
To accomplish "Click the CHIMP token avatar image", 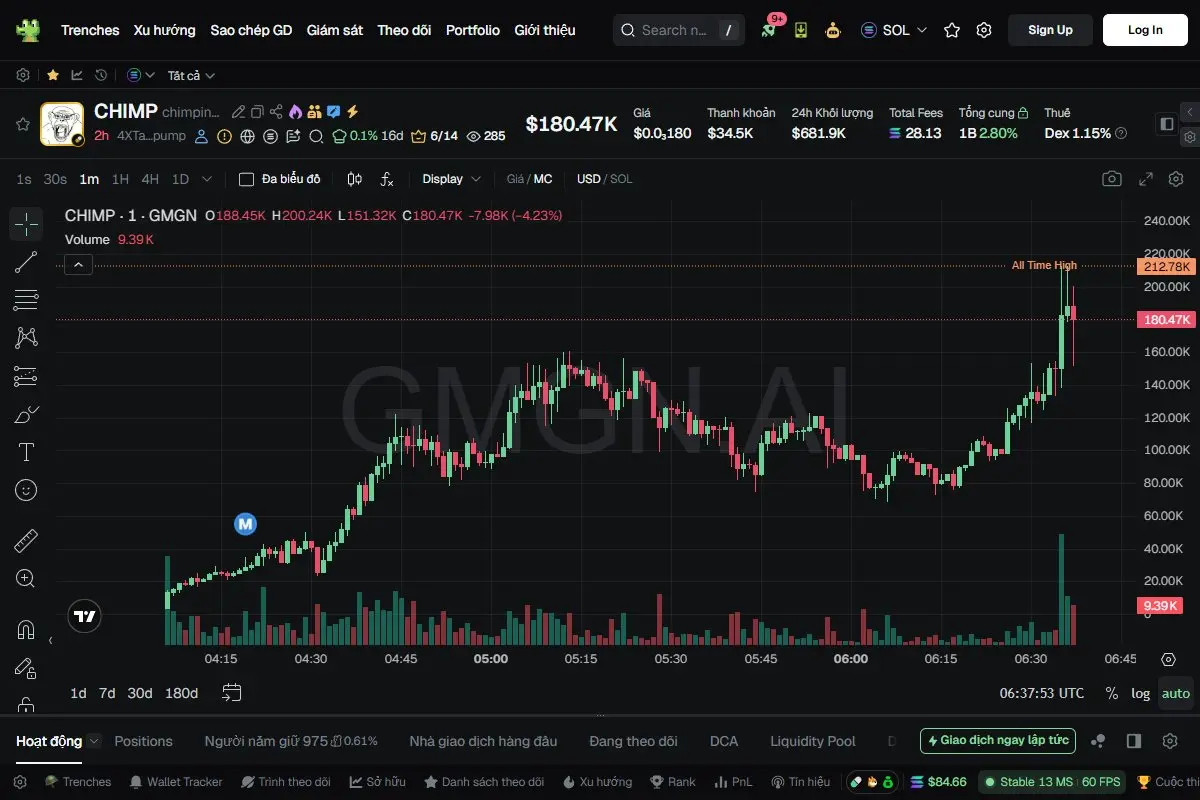I will click(62, 124).
